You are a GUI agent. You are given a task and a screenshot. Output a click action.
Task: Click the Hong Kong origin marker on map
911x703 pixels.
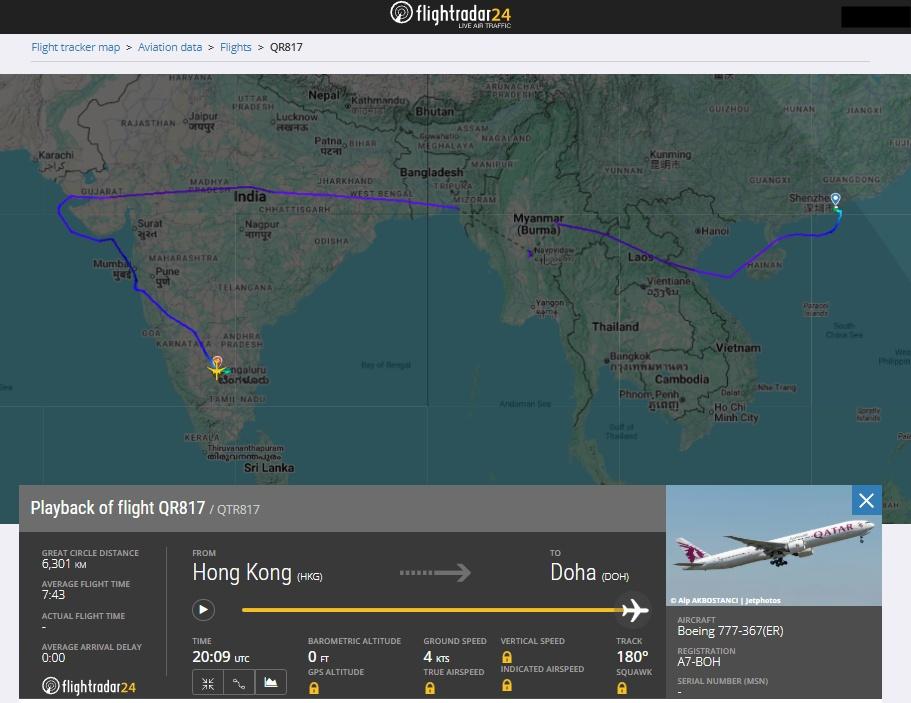pyautogui.click(x=836, y=200)
